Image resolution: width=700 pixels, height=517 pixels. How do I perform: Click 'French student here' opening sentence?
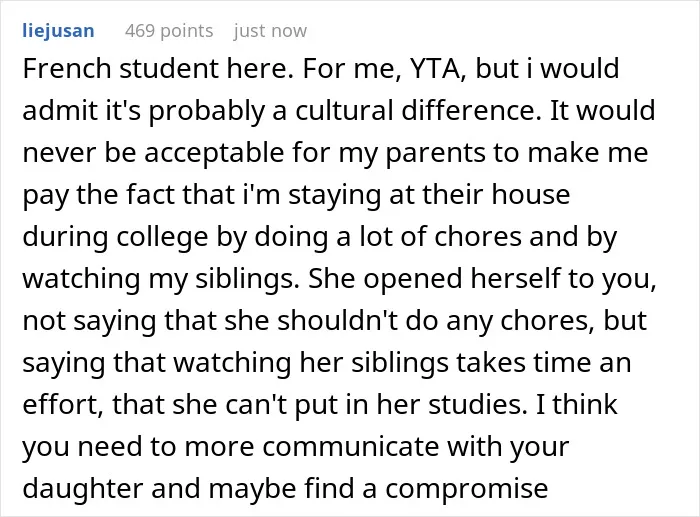coord(155,69)
